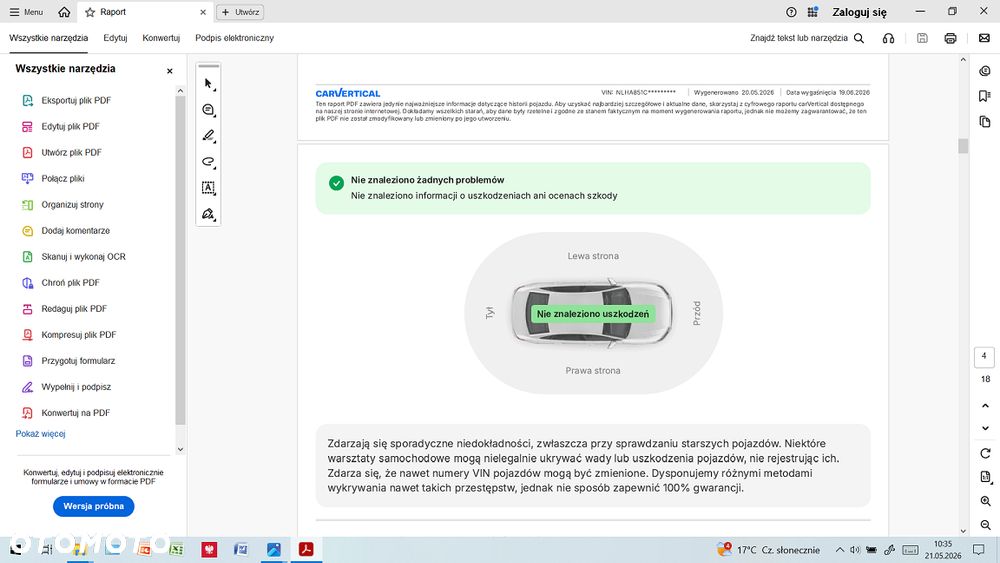Select the freehand lasso drawing tool
Image resolution: width=1000 pixels, height=563 pixels.
pyautogui.click(x=209, y=162)
